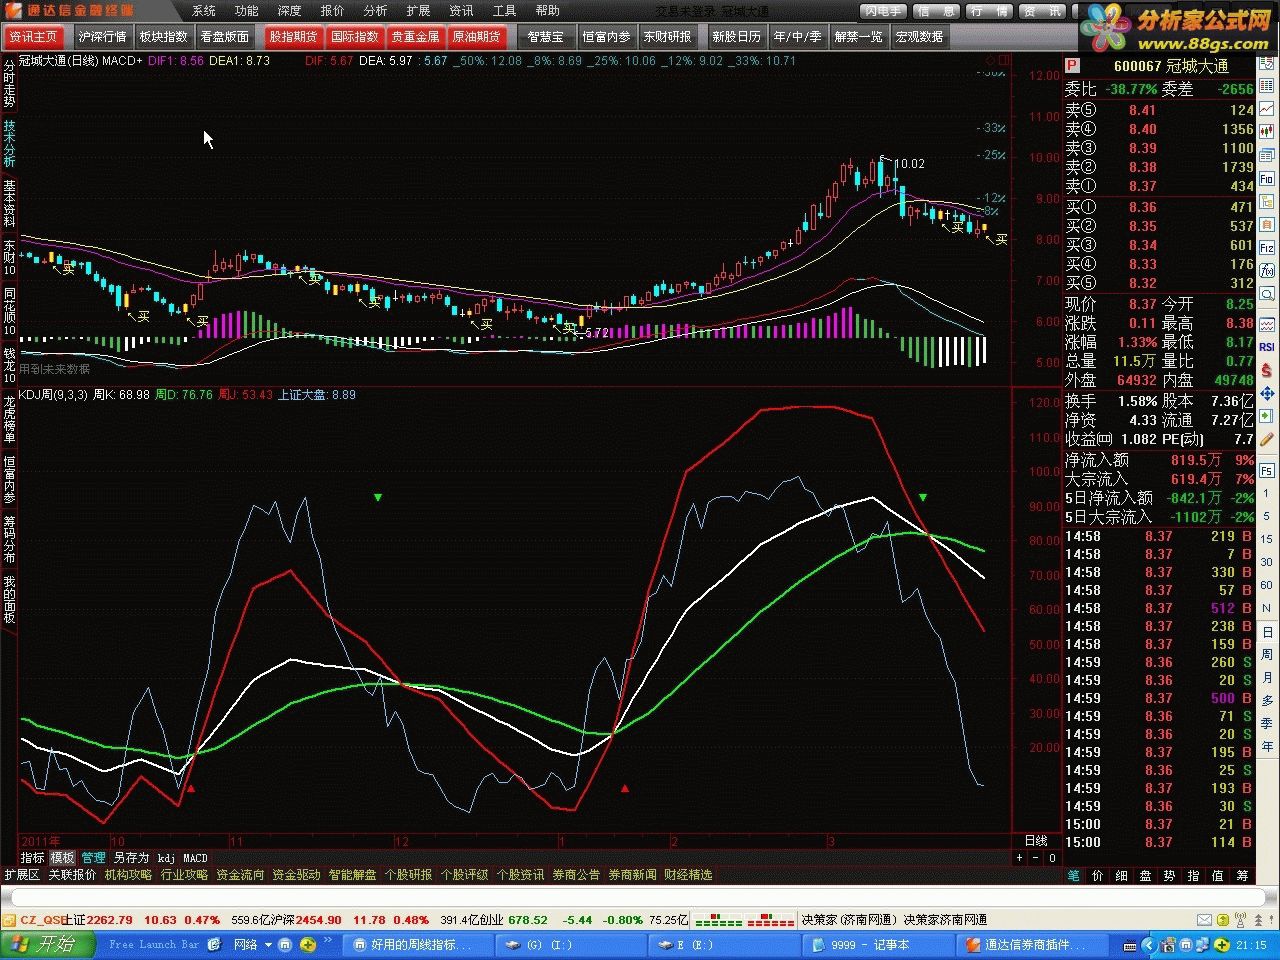Open the 新股日历 toolbar button
This screenshot has width=1280, height=960.
(x=737, y=37)
